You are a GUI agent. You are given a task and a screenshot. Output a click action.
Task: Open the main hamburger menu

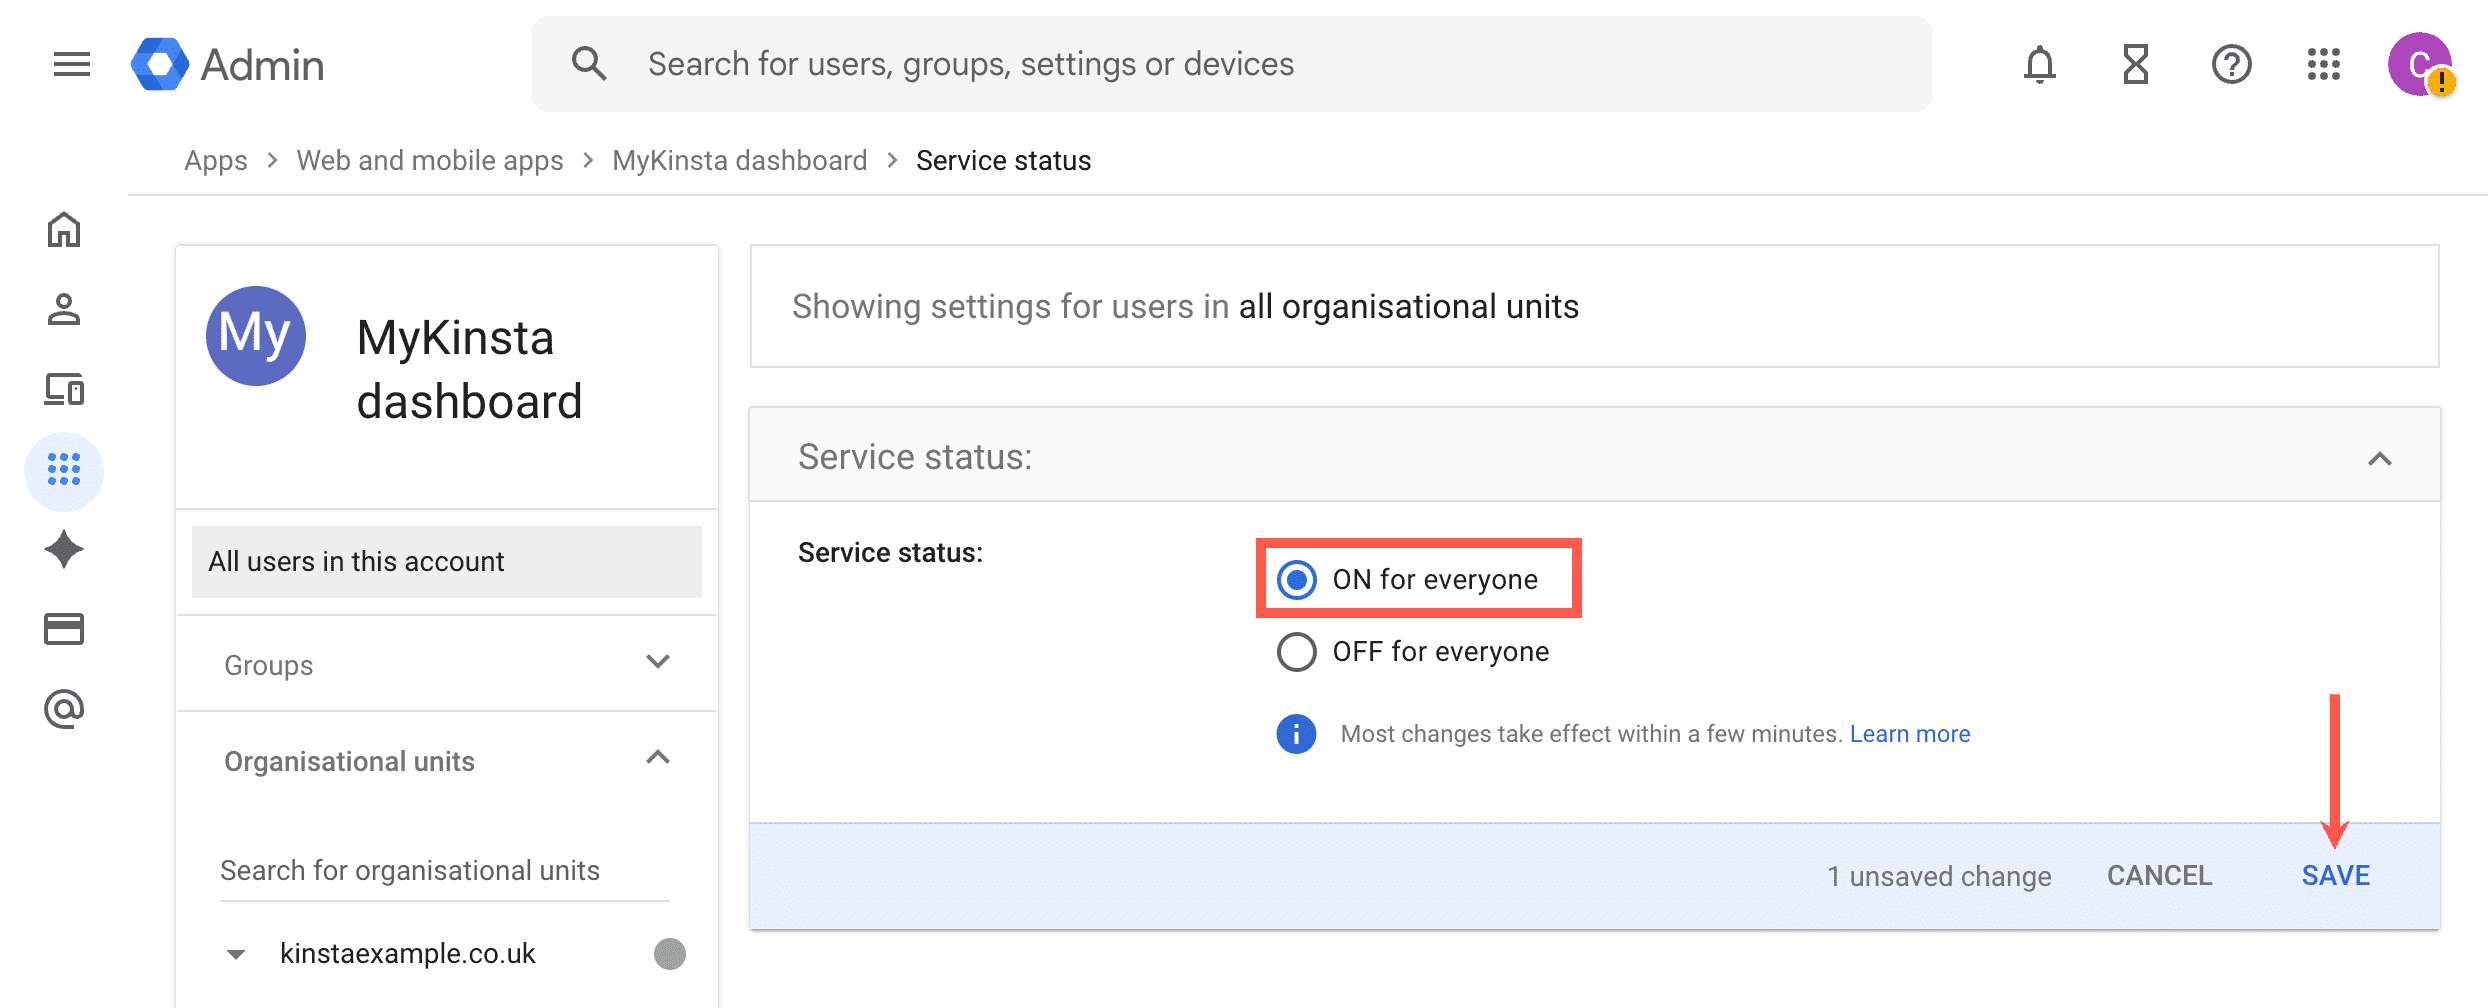click(x=72, y=65)
